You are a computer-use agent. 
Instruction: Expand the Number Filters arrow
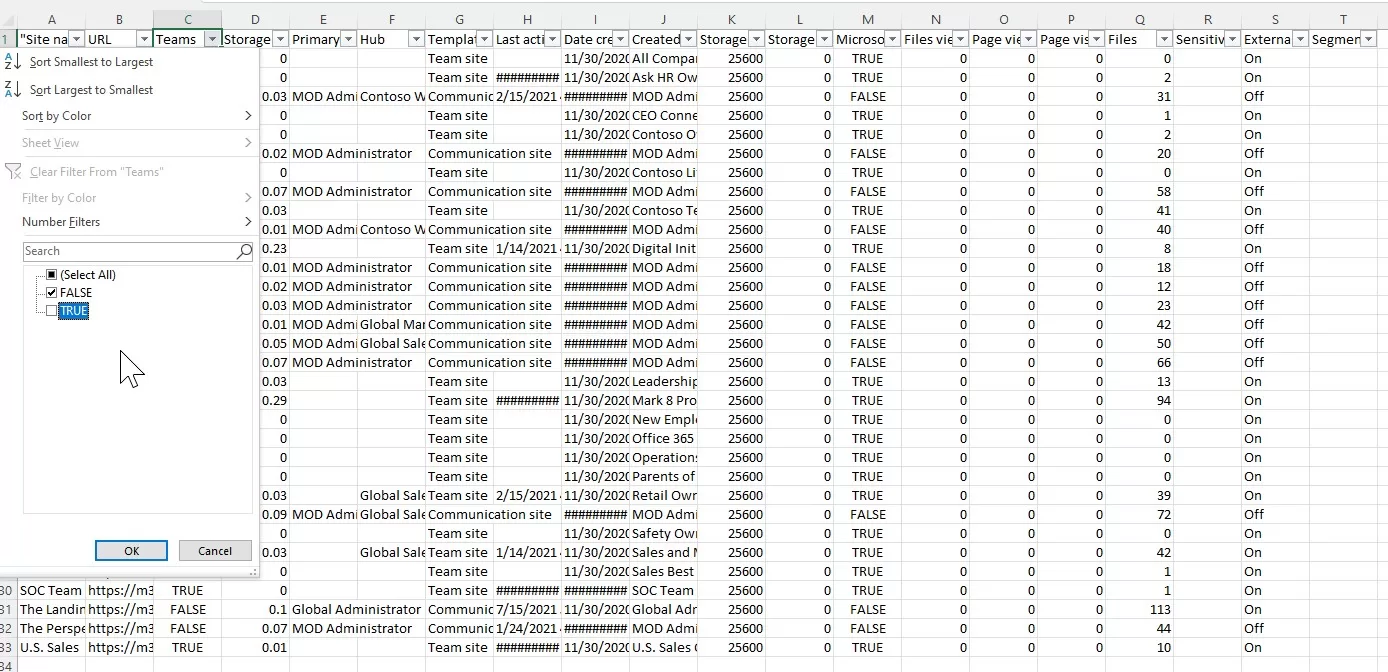click(248, 222)
